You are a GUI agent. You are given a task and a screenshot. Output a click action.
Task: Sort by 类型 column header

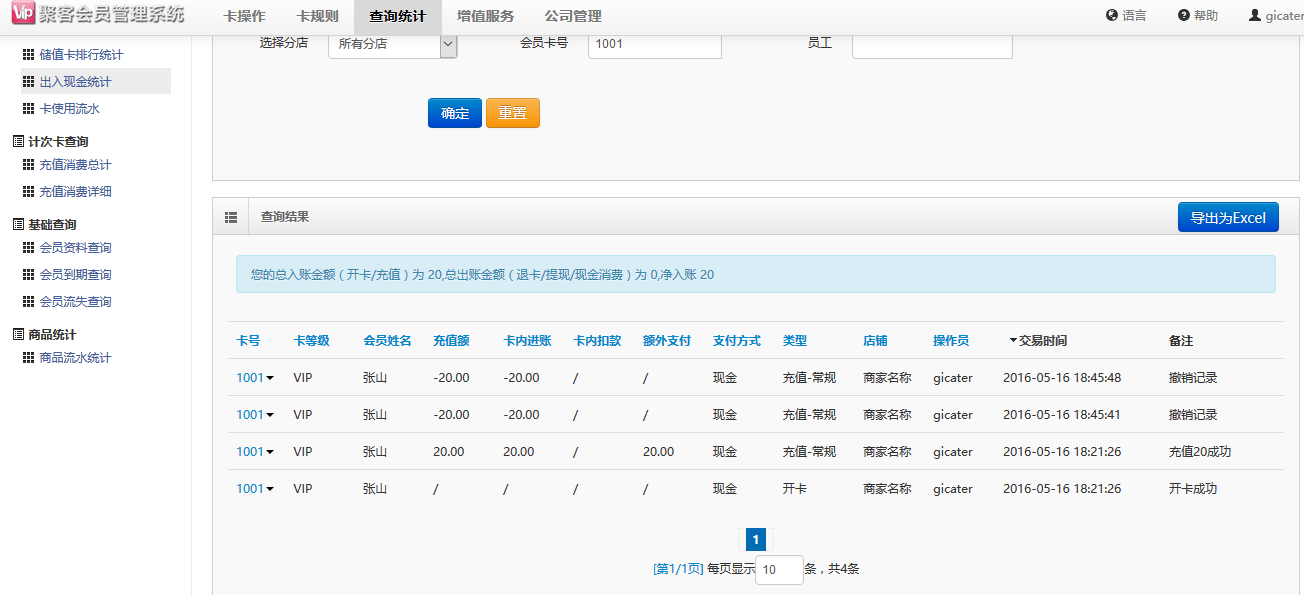click(795, 341)
